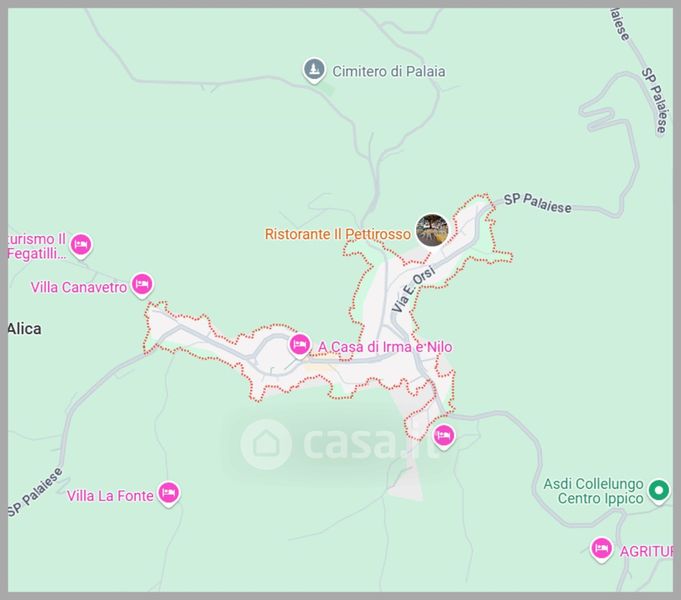This screenshot has height=600, width=681.
Task: Click the A Casa di Irma e Nilo label
Action: (x=385, y=347)
